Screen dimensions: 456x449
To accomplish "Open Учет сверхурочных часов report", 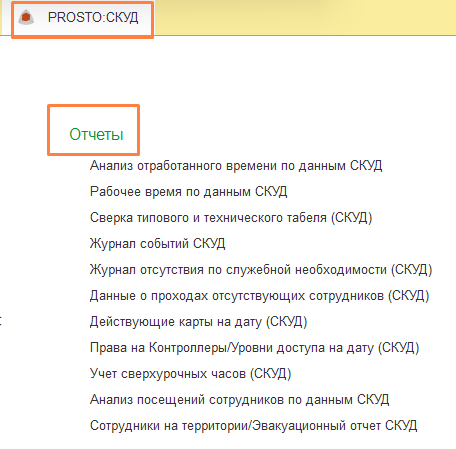I will [191, 374].
